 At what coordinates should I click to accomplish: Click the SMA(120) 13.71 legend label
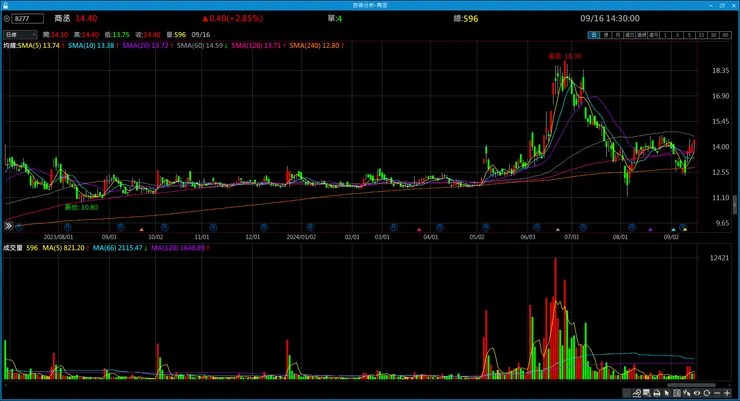[256, 45]
